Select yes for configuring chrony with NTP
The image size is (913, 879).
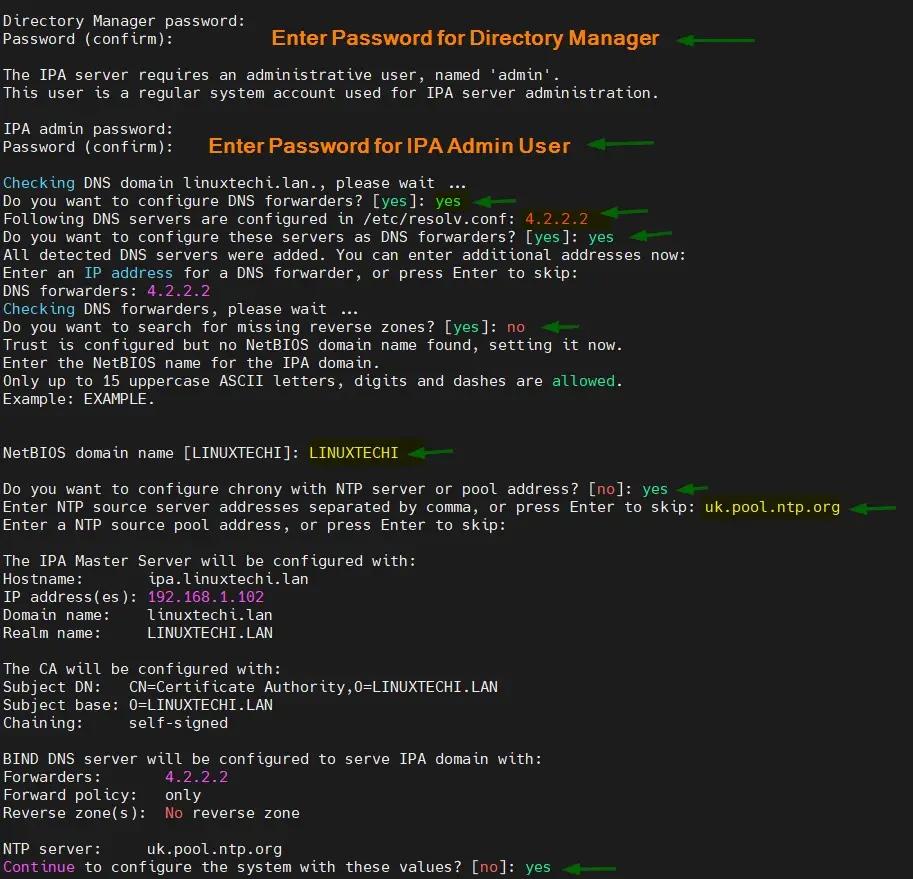point(655,488)
